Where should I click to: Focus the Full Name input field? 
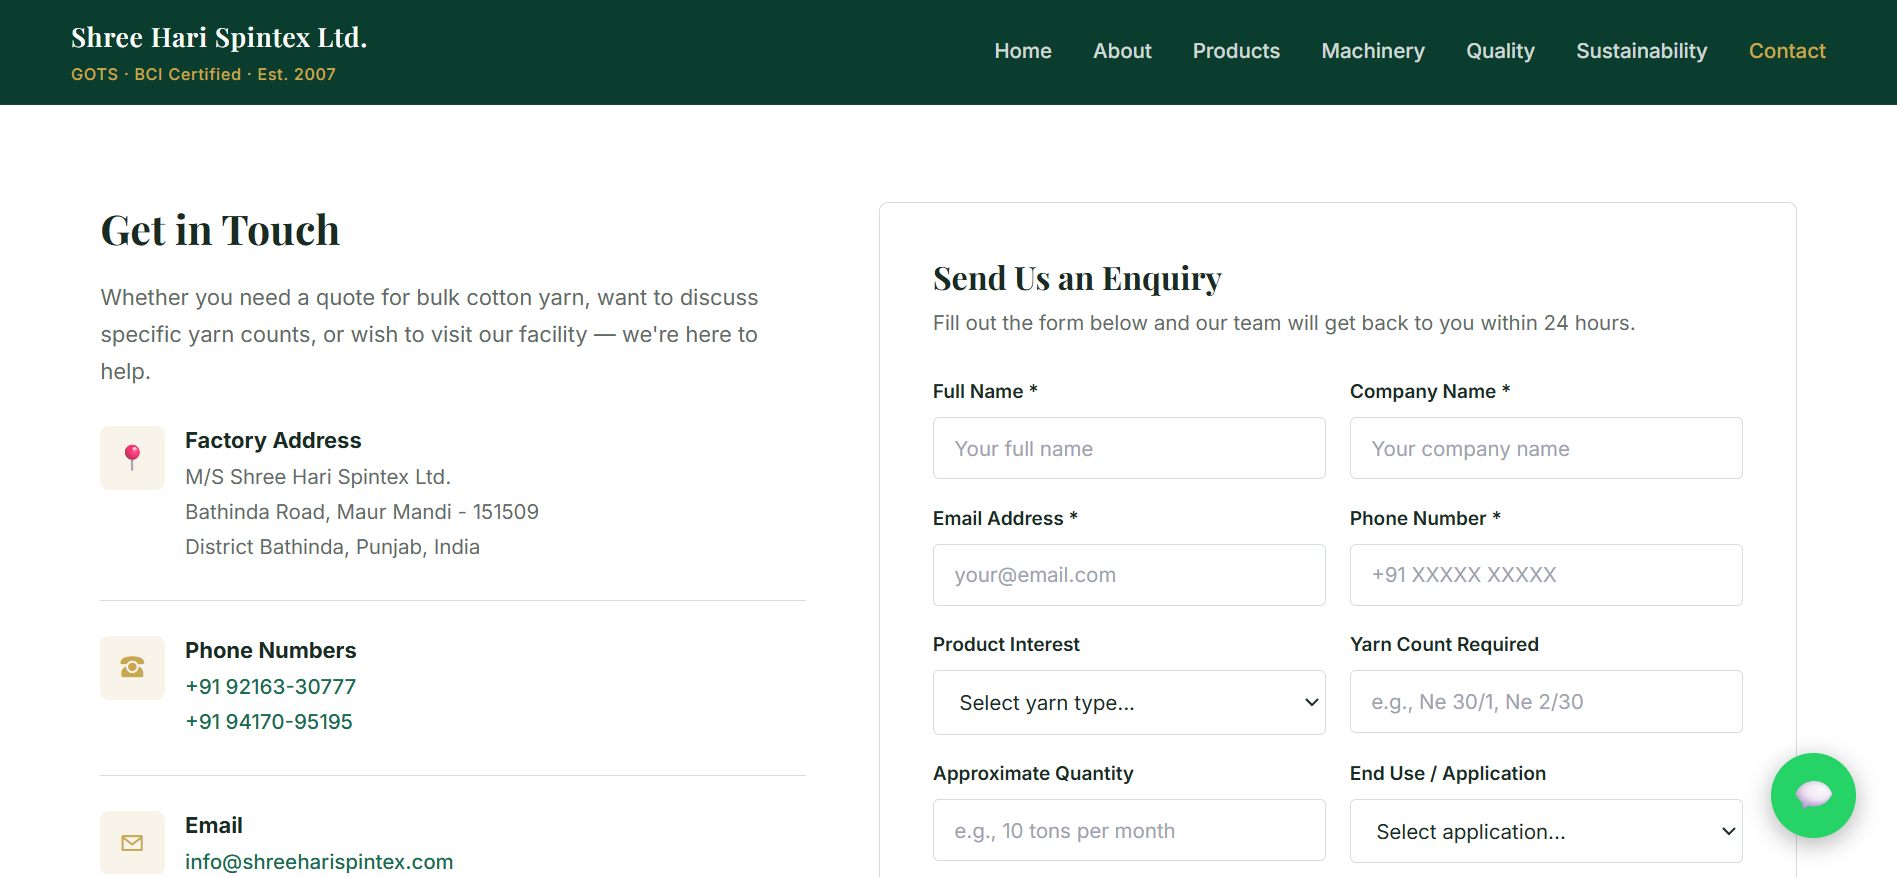tap(1129, 448)
